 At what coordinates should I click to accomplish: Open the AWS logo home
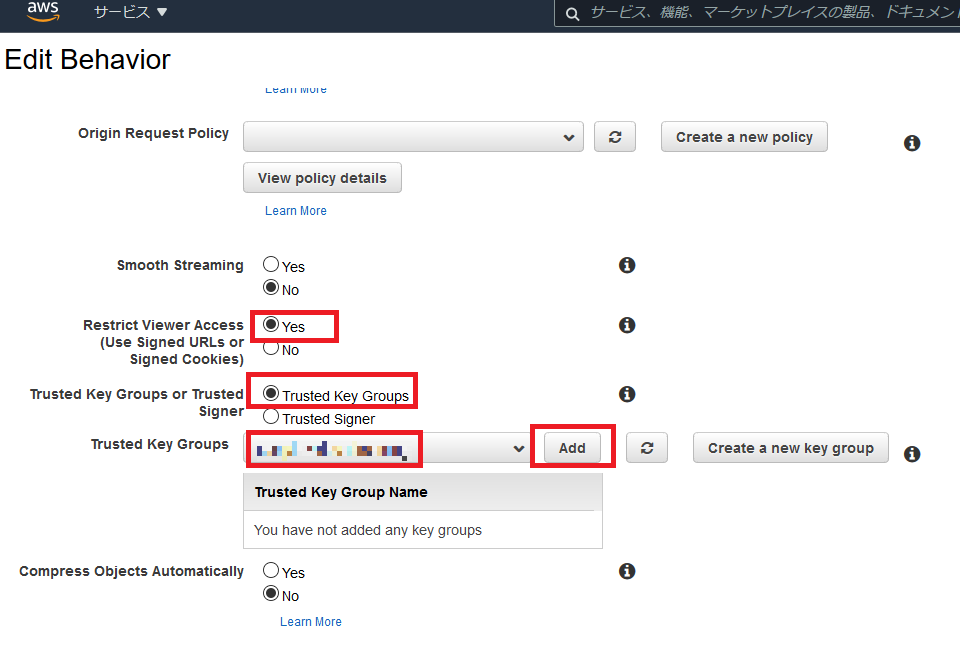pos(43,11)
